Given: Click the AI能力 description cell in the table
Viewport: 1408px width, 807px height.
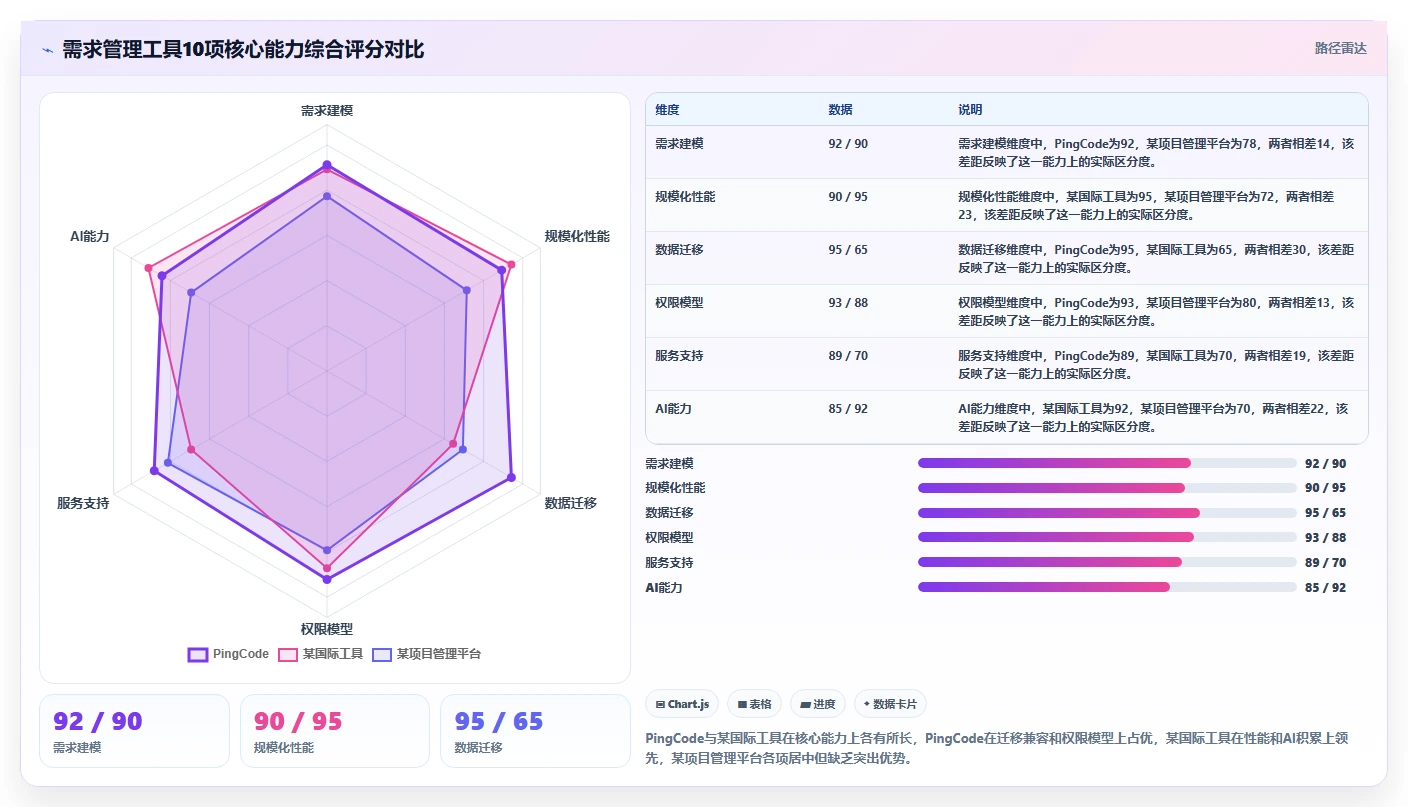Looking at the screenshot, I should point(1156,417).
